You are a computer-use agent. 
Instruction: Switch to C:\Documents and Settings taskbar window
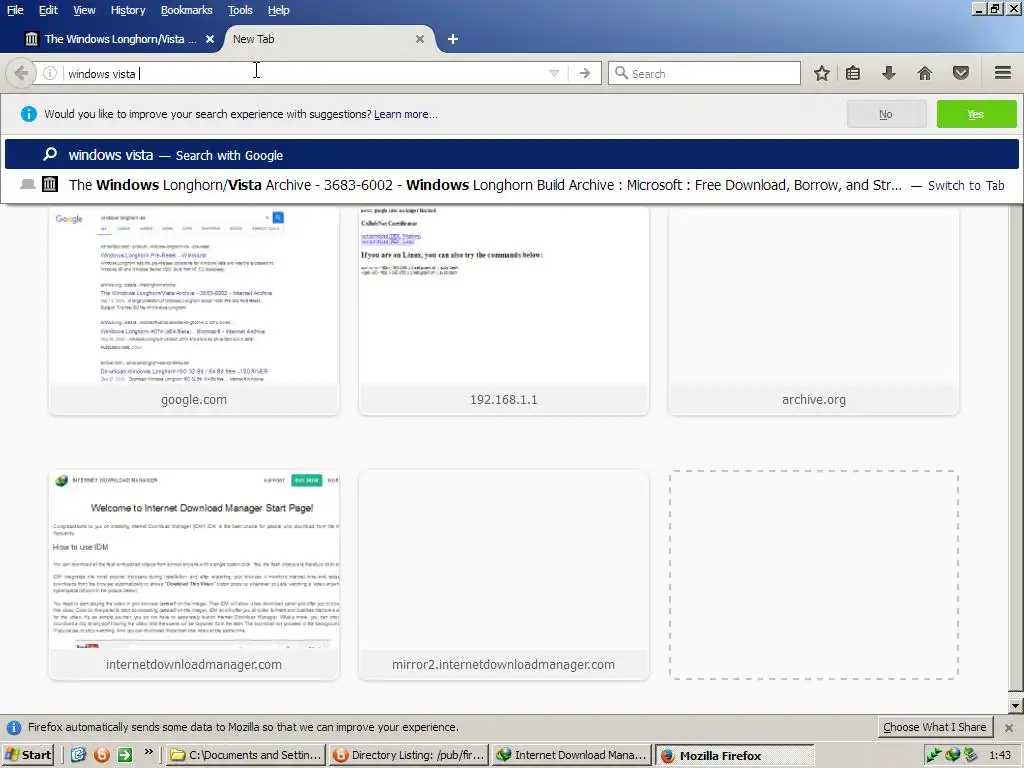tap(246, 755)
